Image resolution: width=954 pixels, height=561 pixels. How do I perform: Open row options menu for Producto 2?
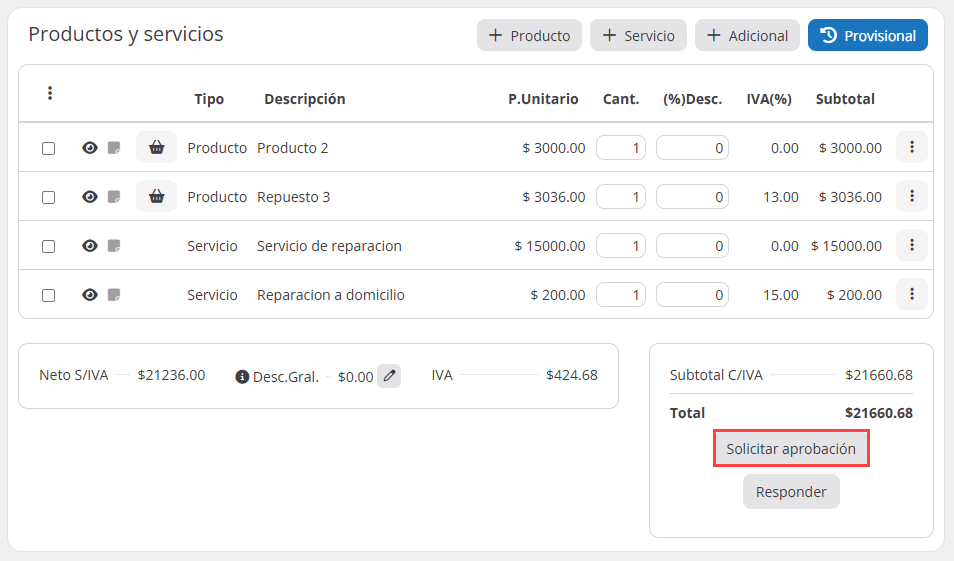tap(911, 147)
